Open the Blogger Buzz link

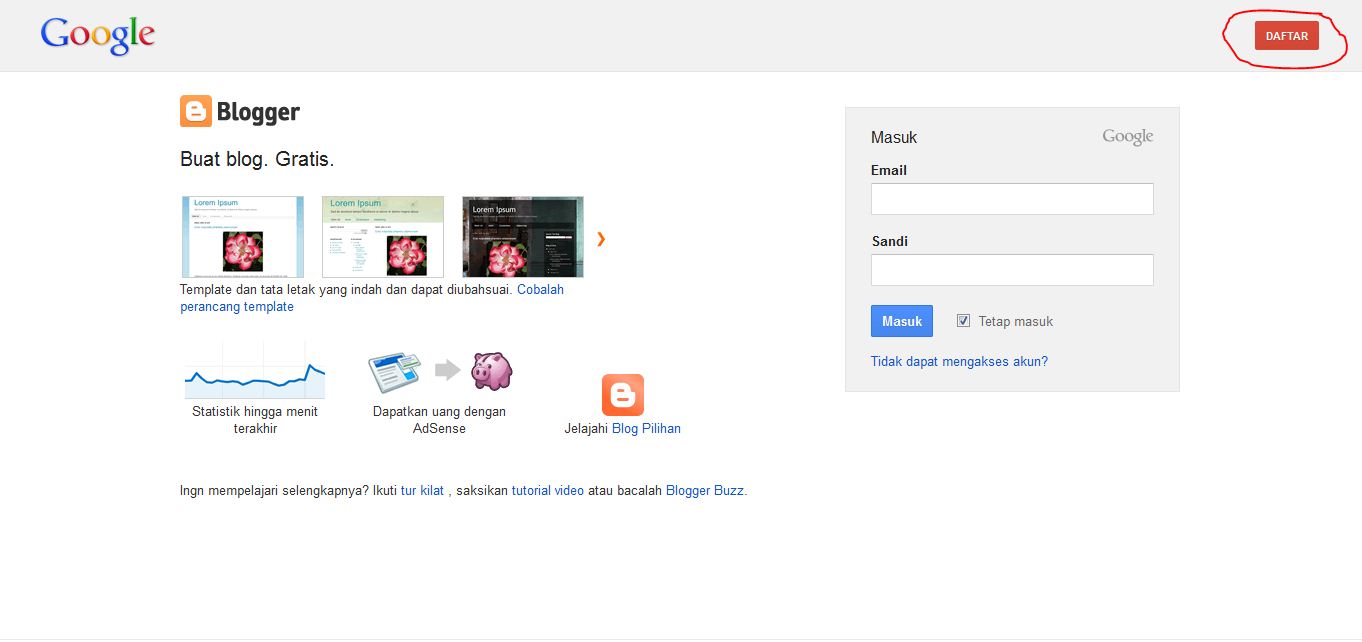[705, 491]
